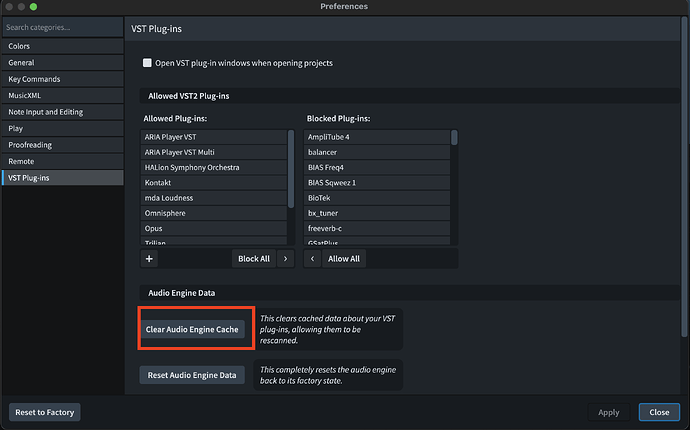This screenshot has width=690, height=430.
Task: Select AmpliTube 4 in Blocked Plug-ins list
Action: pos(328,136)
